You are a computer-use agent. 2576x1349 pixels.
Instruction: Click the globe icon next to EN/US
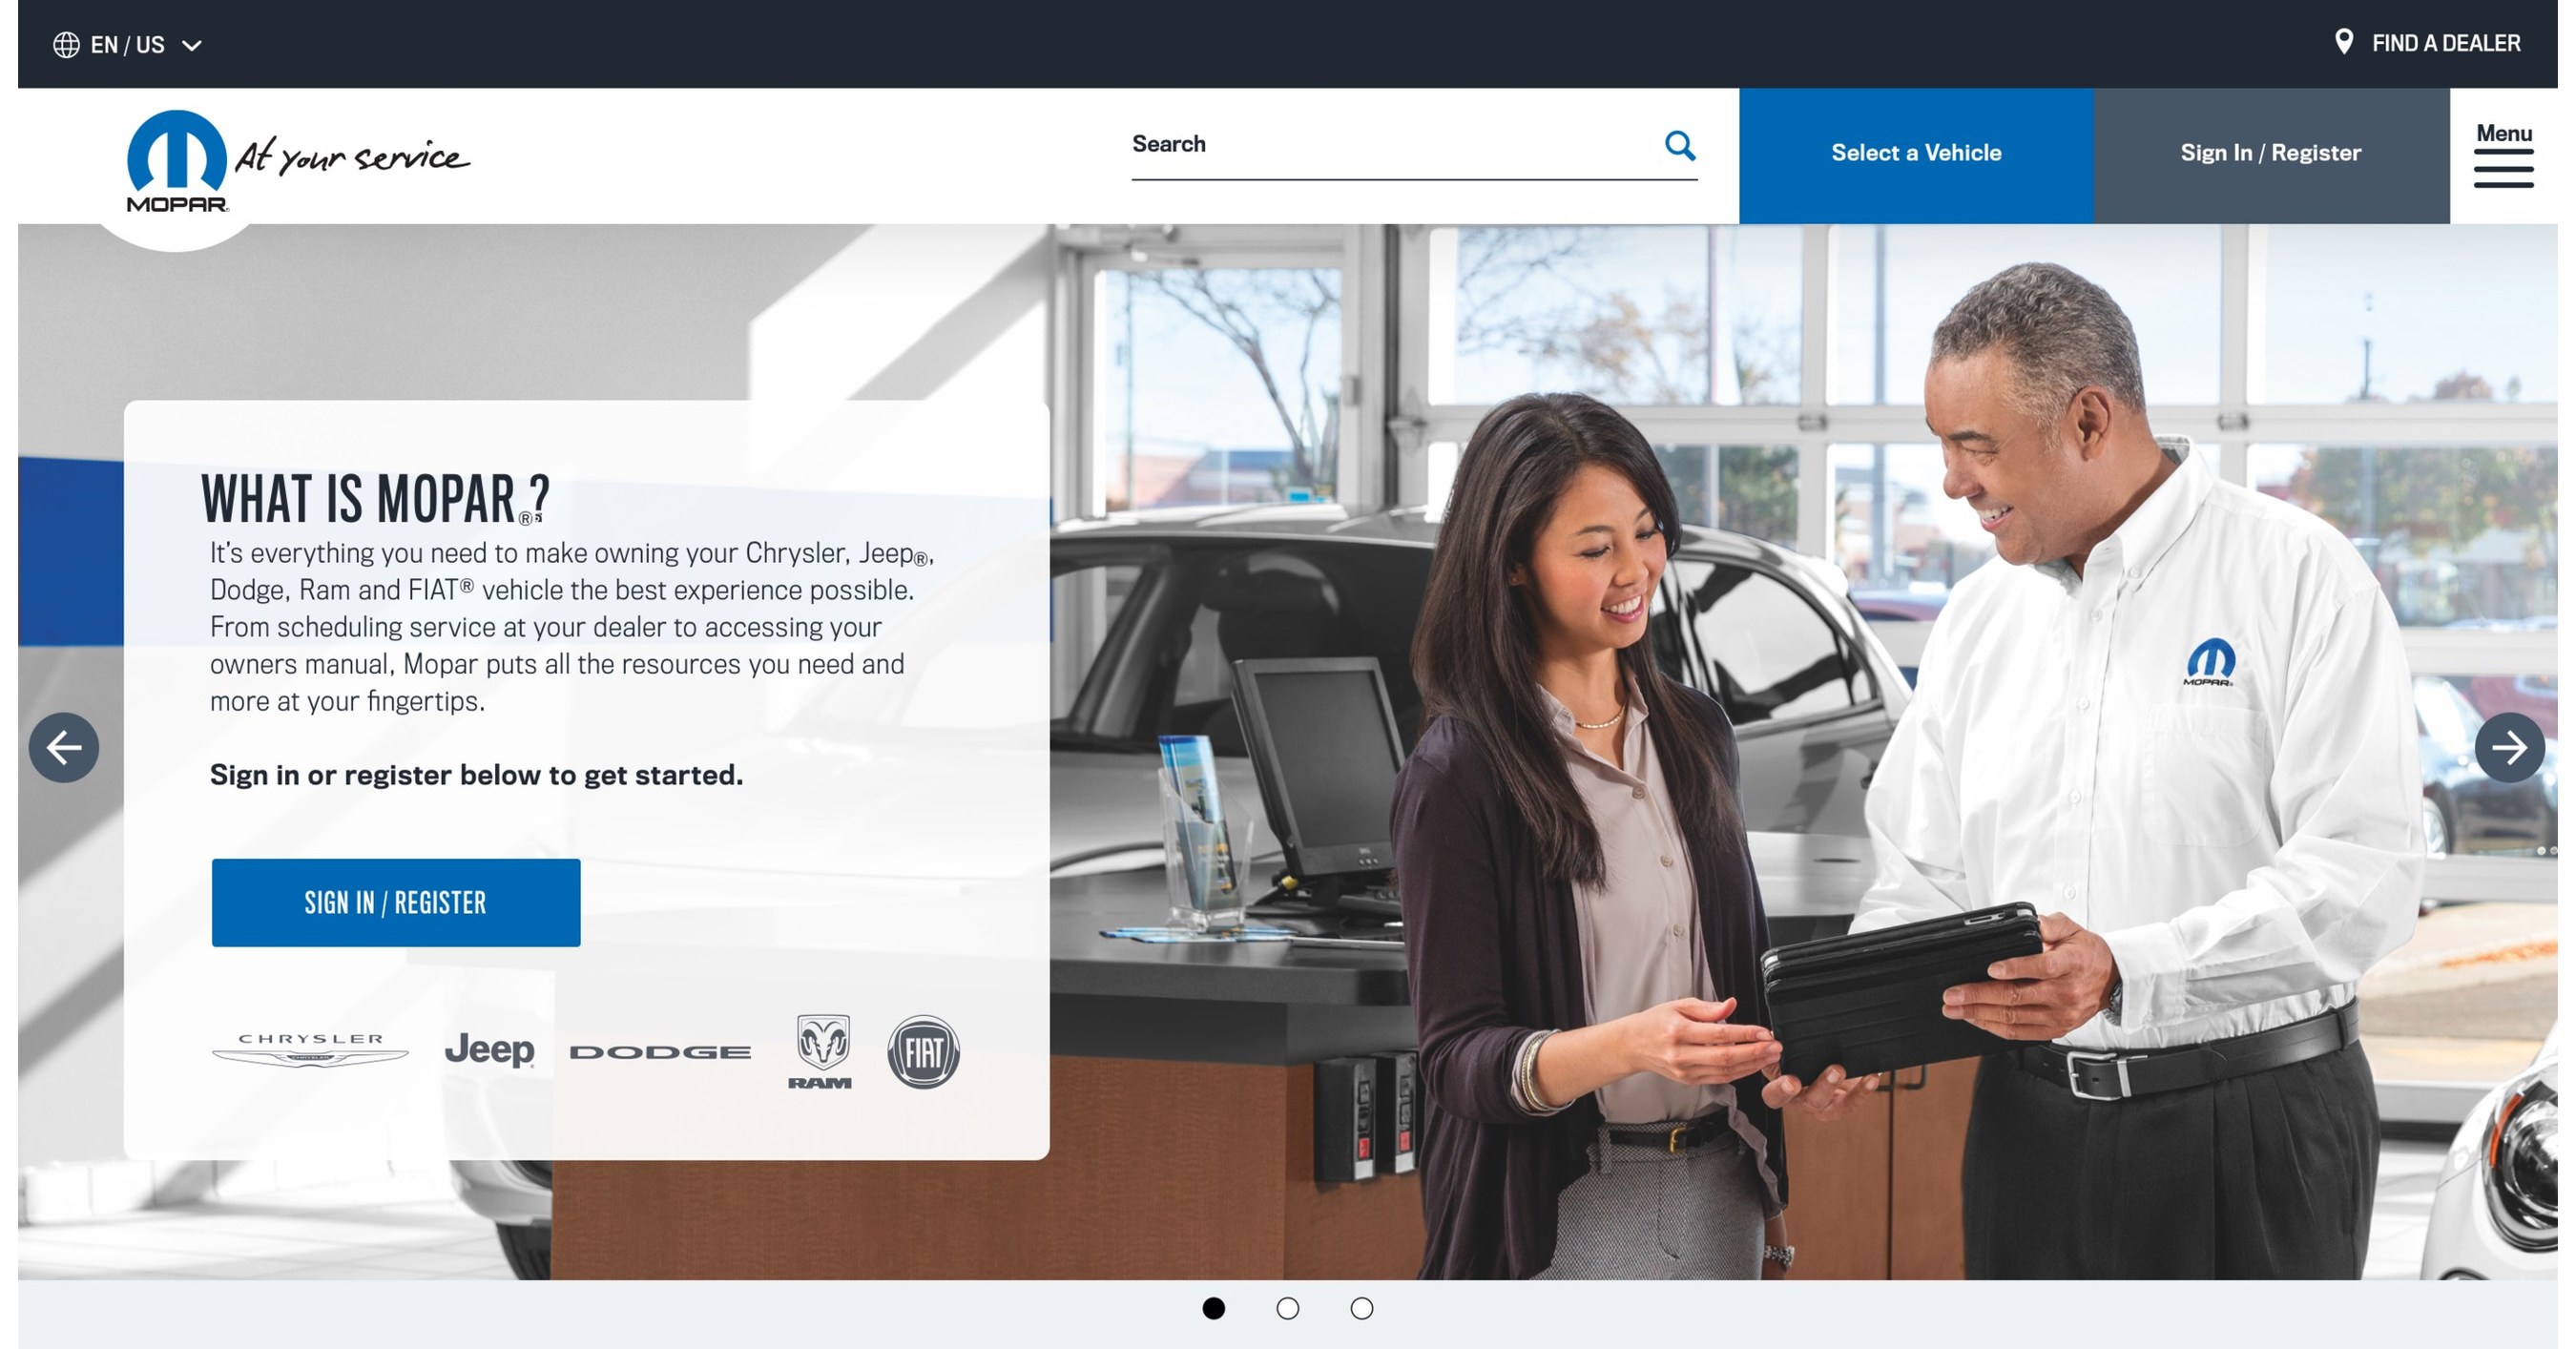click(67, 43)
